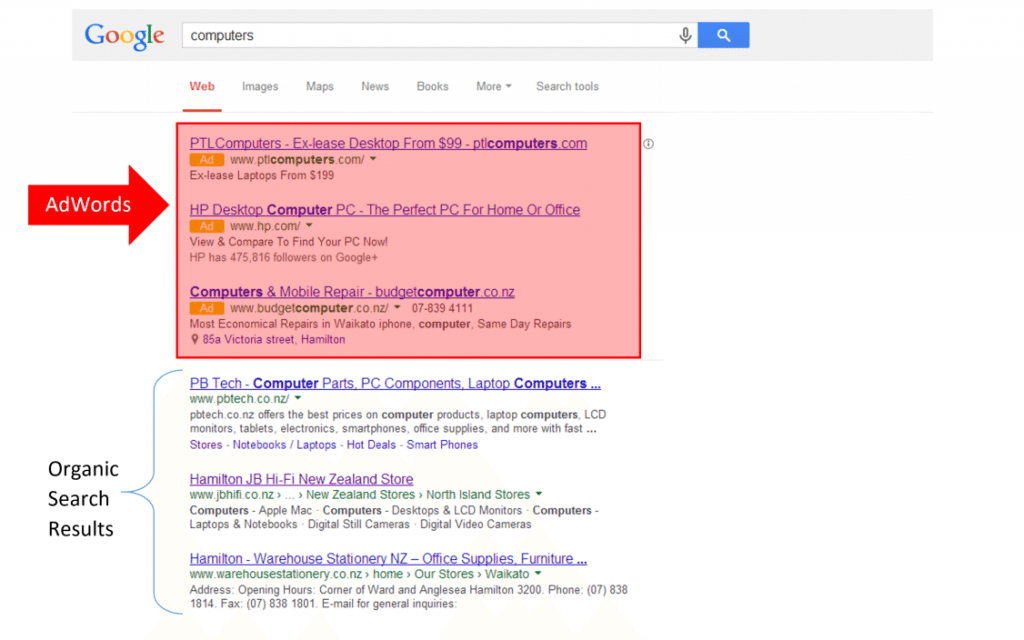The image size is (1024, 640).
Task: Open the News tab
Action: point(375,86)
